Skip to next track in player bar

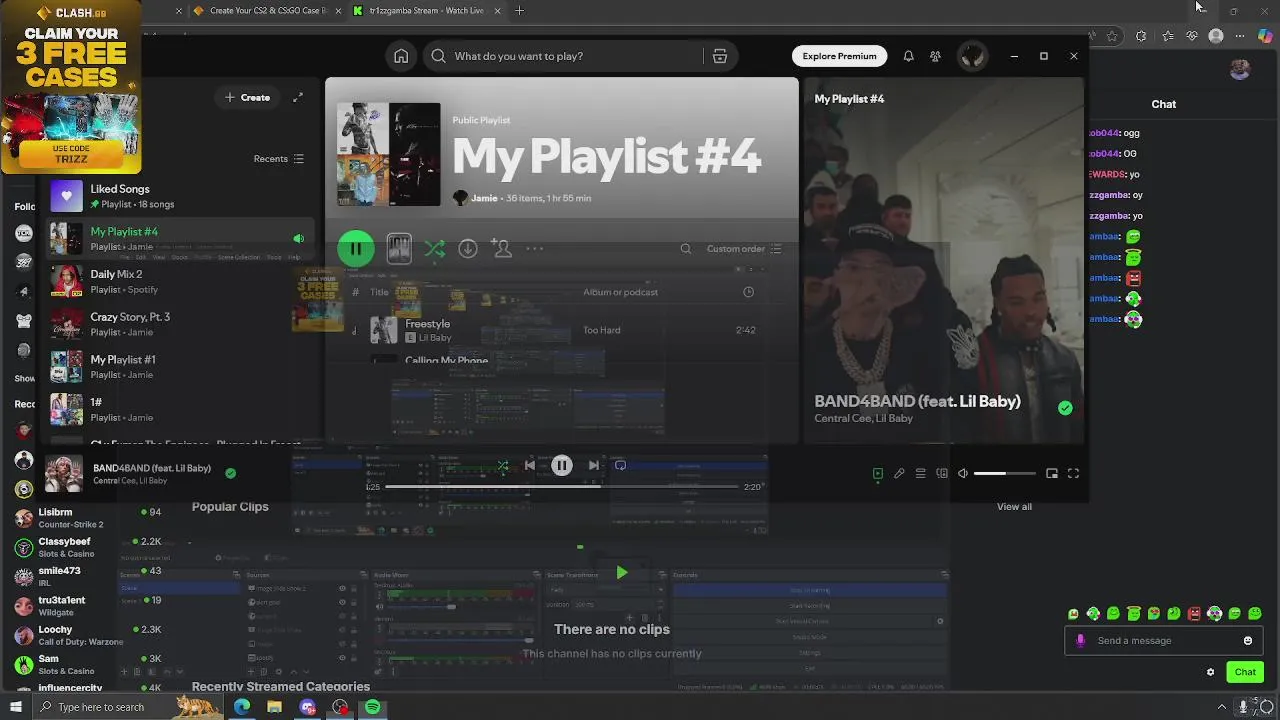(x=594, y=465)
